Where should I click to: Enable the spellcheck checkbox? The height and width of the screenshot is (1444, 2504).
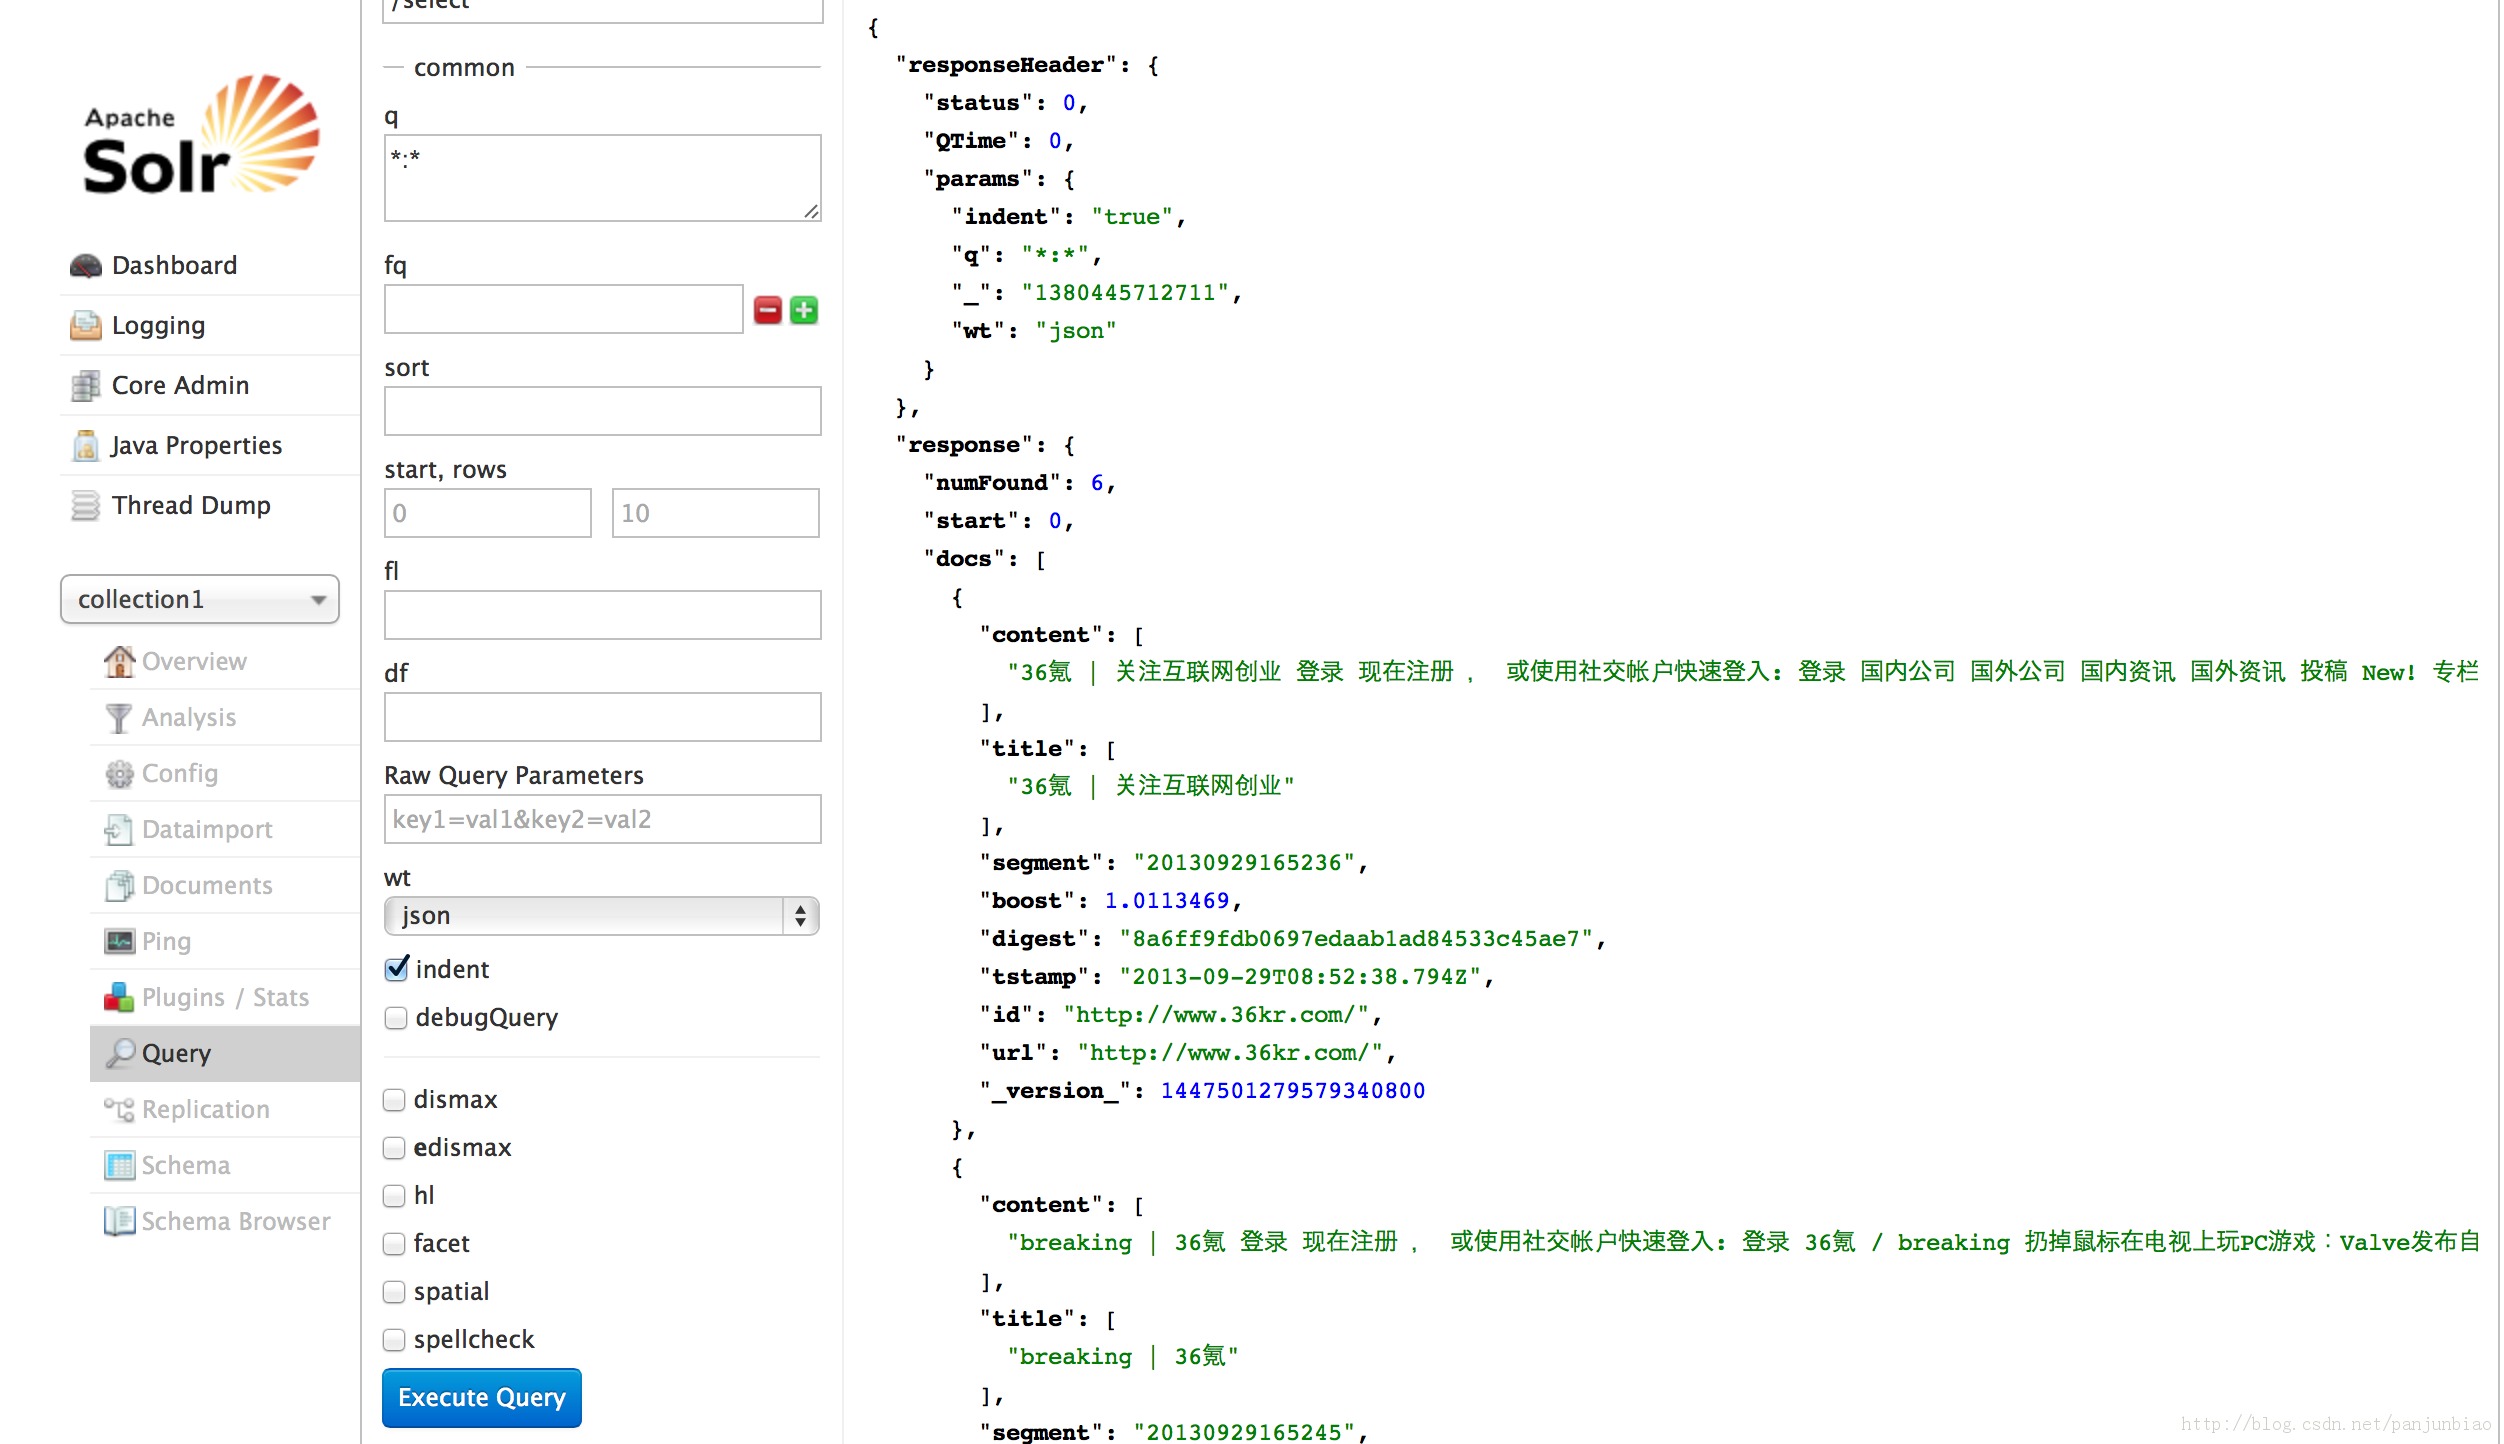[394, 1340]
